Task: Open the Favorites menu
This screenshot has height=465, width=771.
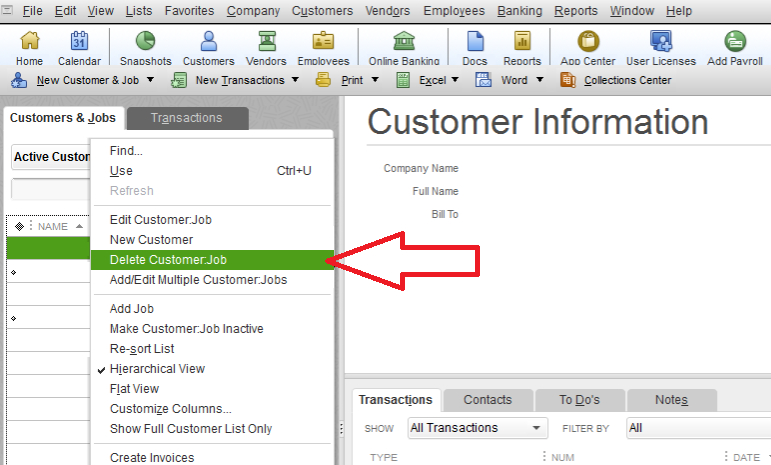Action: tap(189, 11)
